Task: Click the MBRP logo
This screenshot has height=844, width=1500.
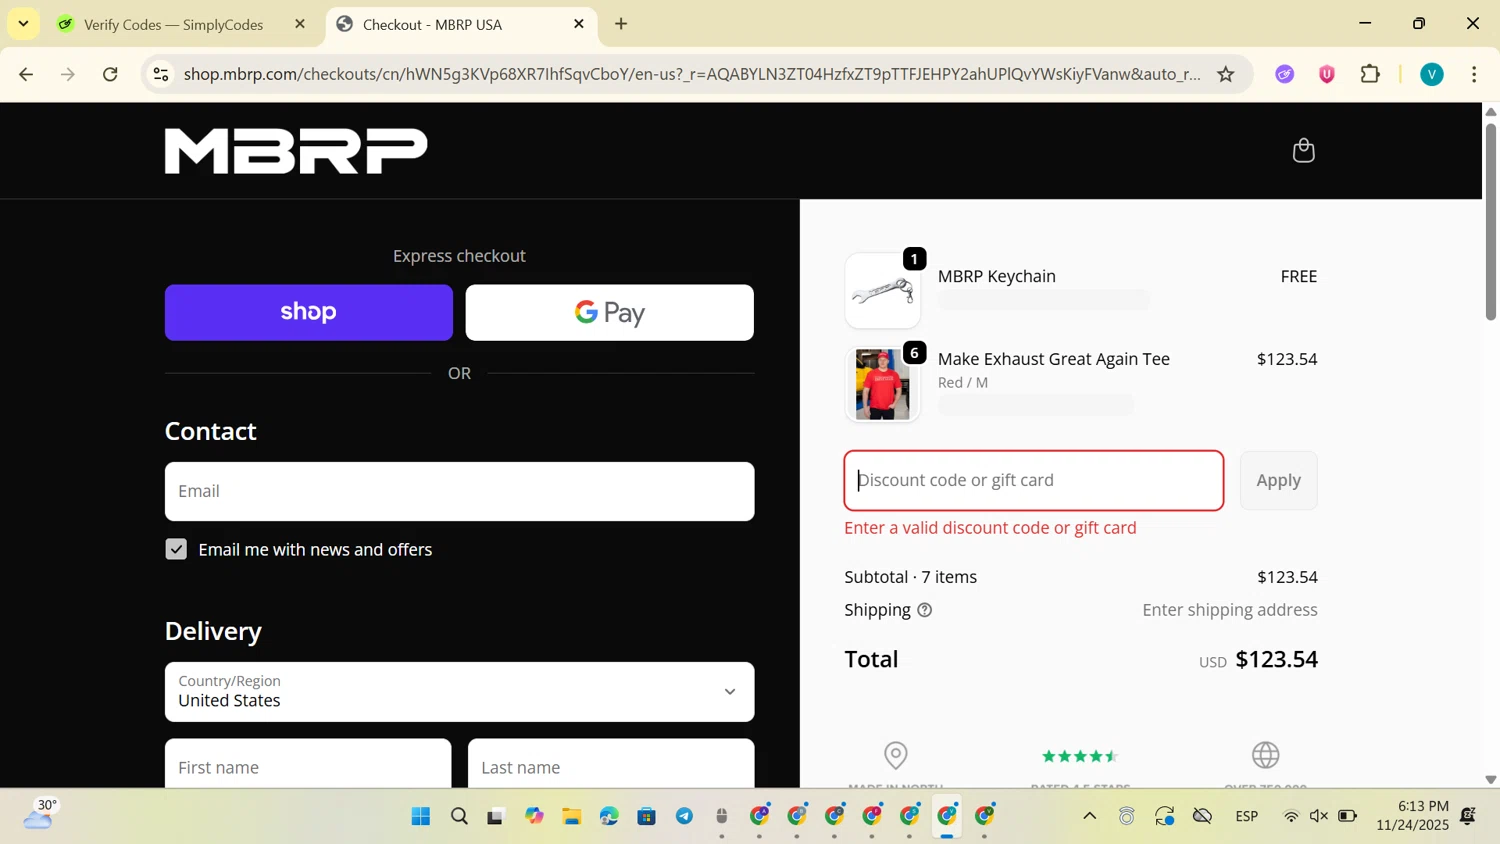Action: (296, 151)
